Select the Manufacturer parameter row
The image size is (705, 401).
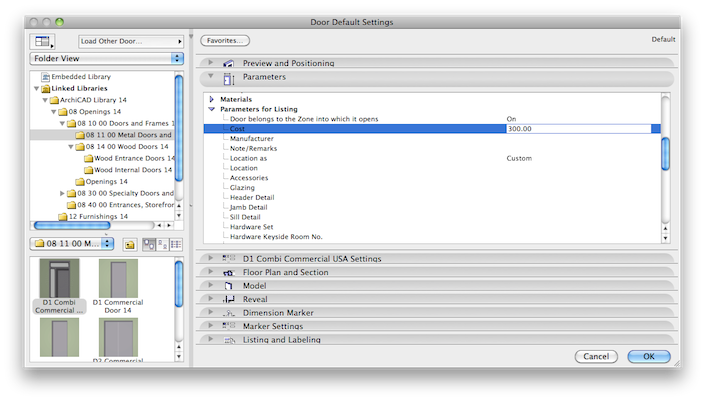[x=432, y=138]
